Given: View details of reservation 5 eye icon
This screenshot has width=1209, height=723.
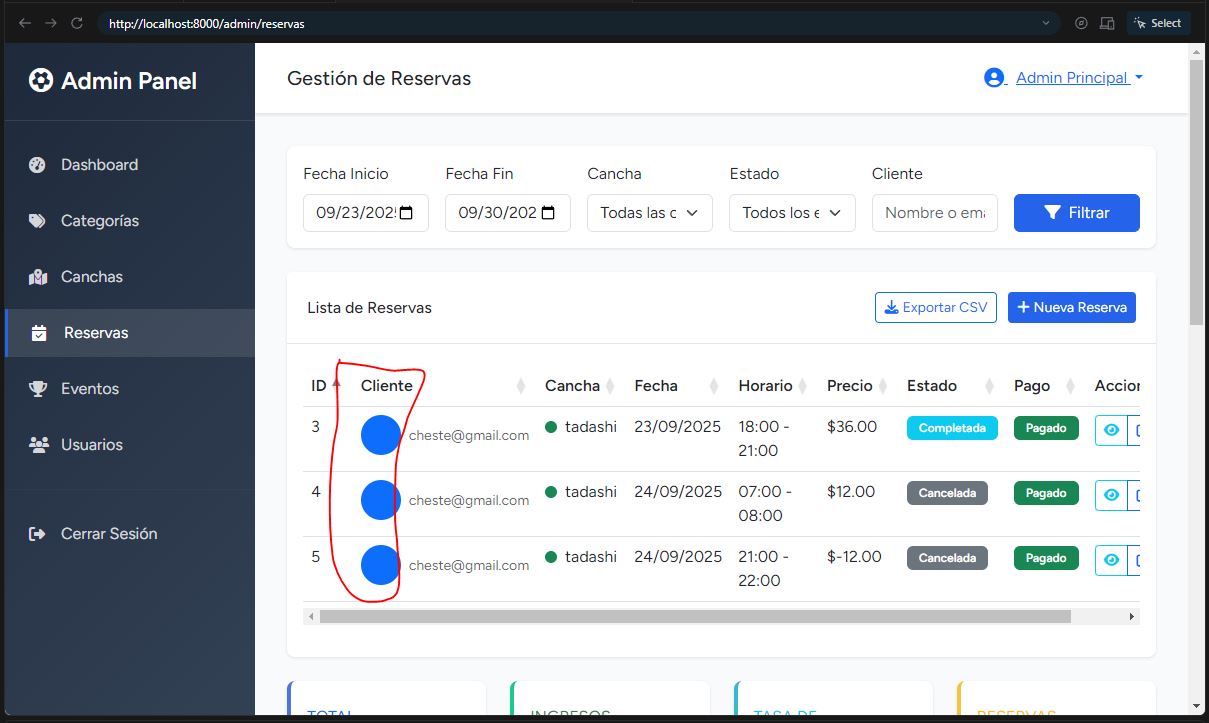Looking at the screenshot, I should (1111, 560).
